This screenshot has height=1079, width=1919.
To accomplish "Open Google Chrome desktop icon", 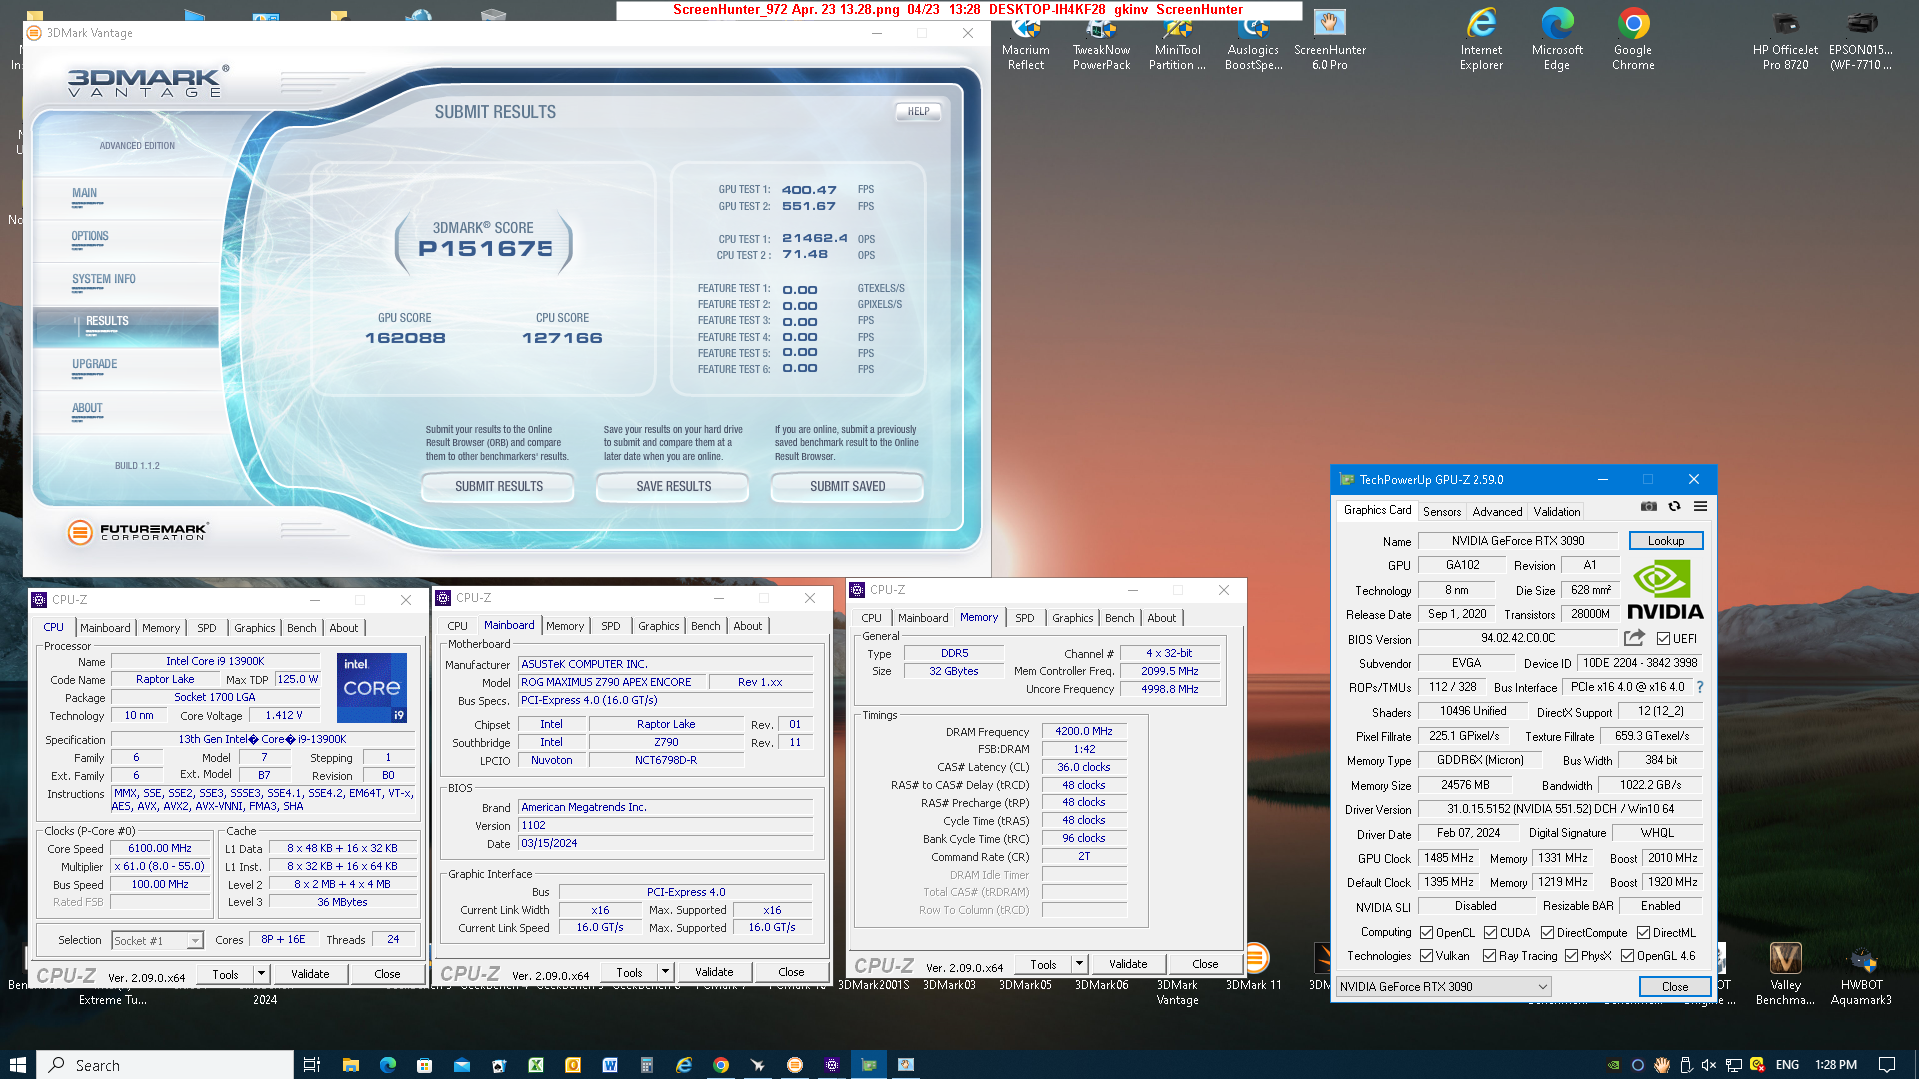I will tap(1633, 40).
